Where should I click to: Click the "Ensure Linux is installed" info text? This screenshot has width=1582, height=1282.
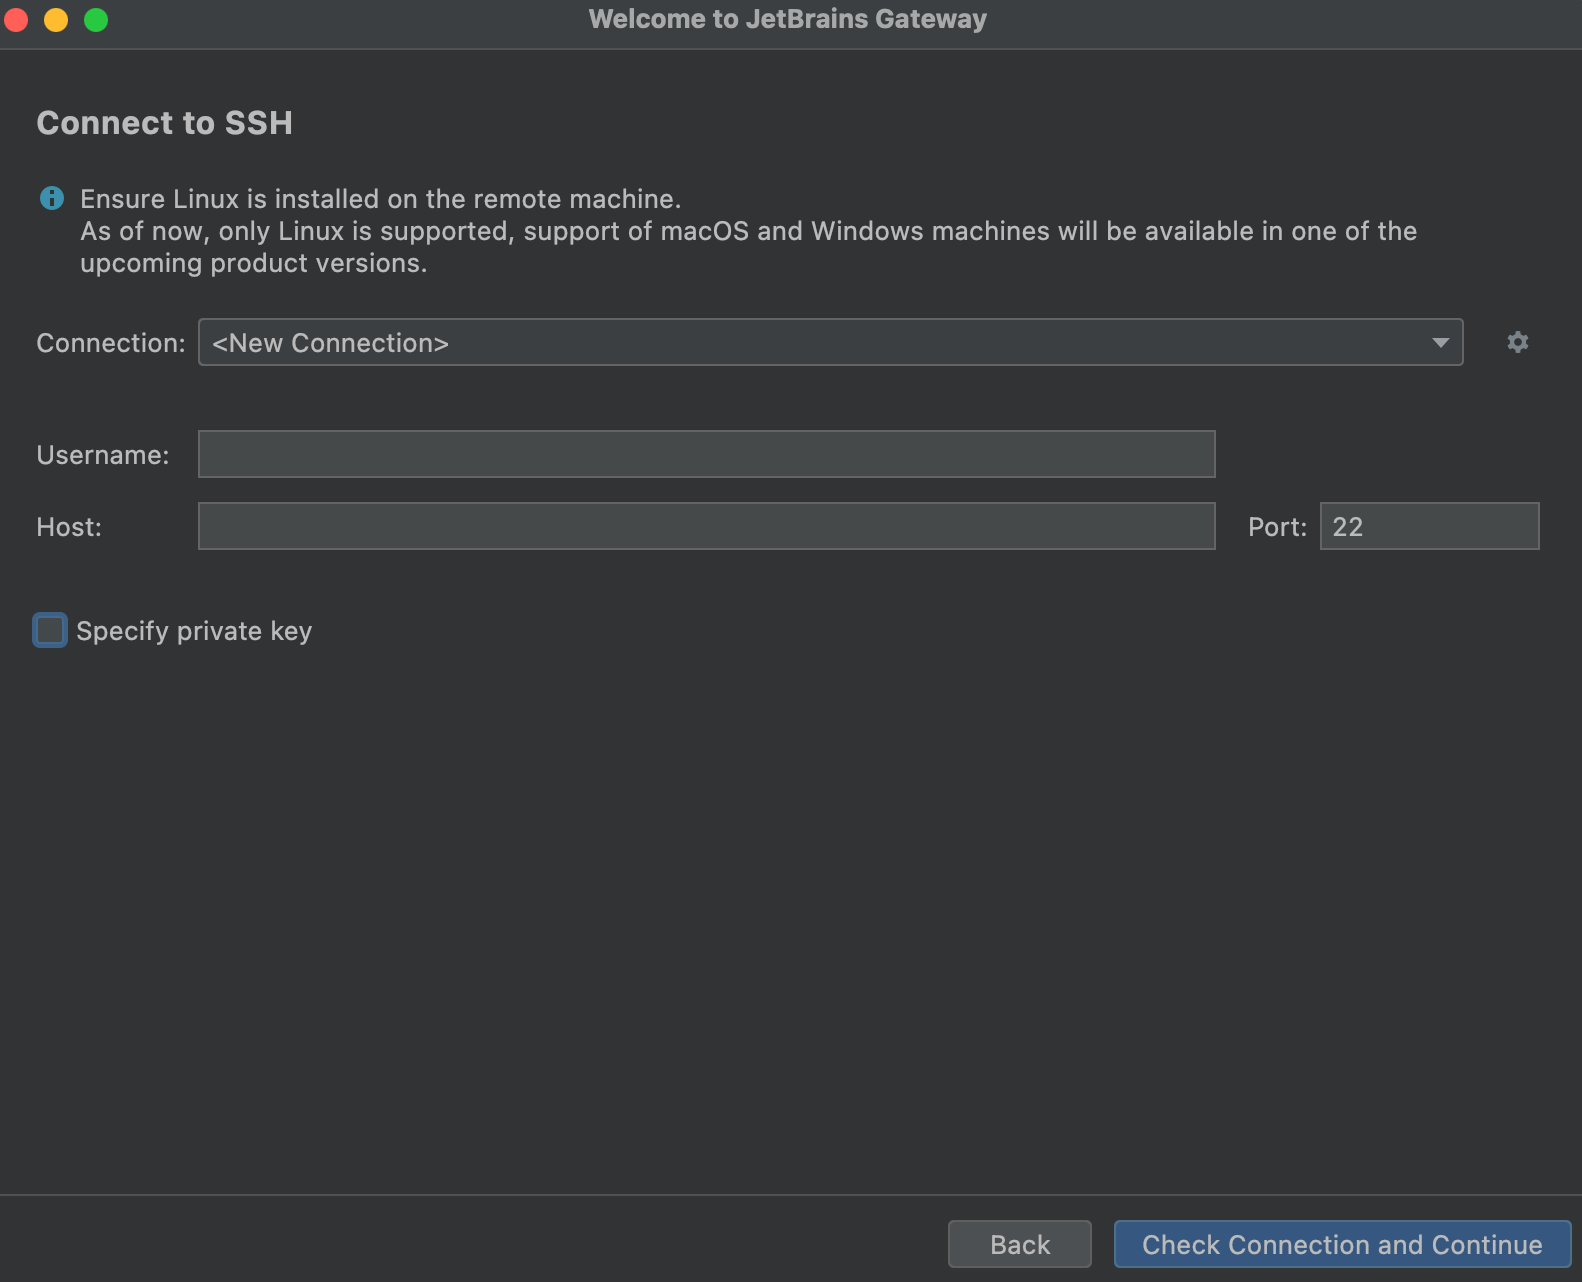380,199
